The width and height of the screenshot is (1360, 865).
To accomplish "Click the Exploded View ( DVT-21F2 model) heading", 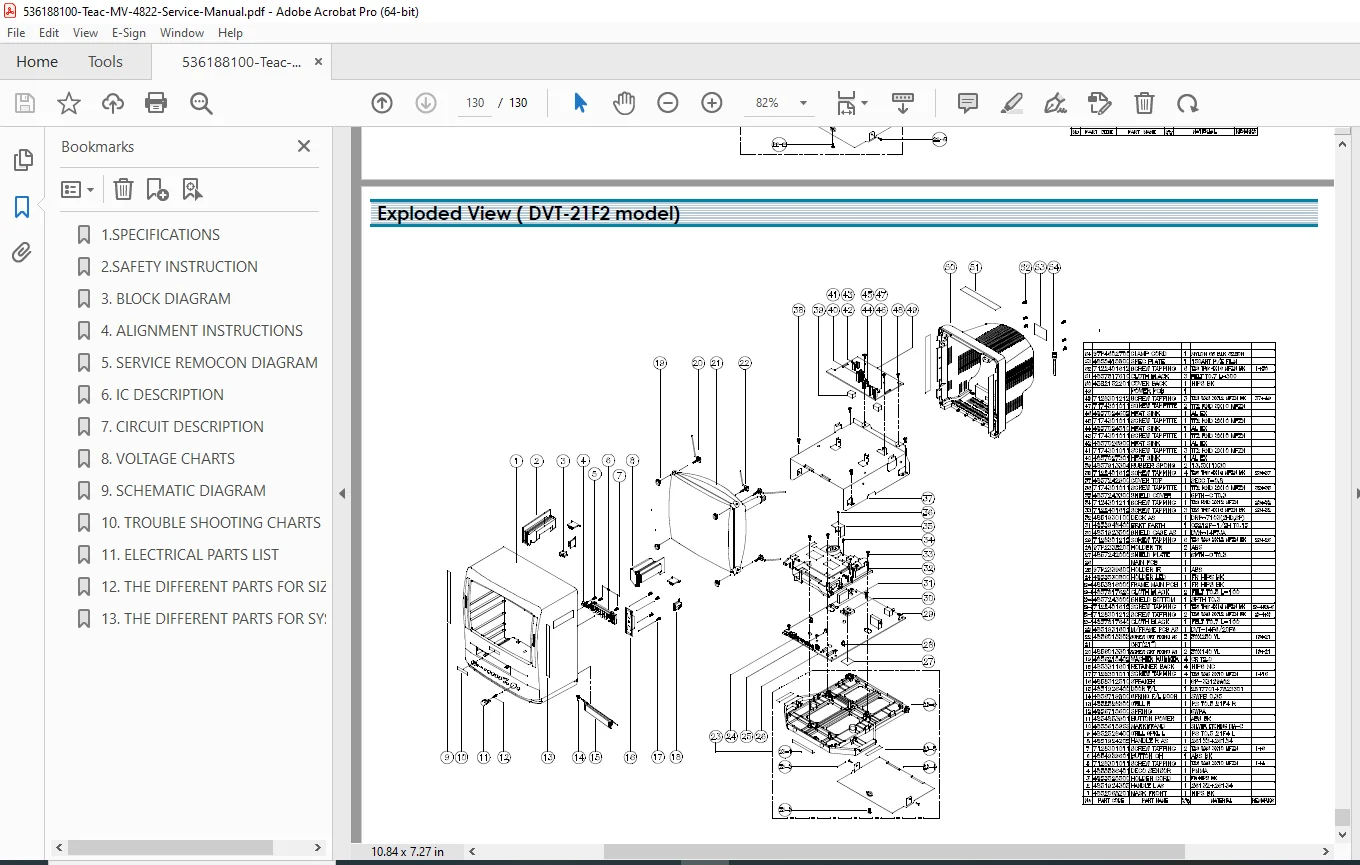I will tap(528, 213).
